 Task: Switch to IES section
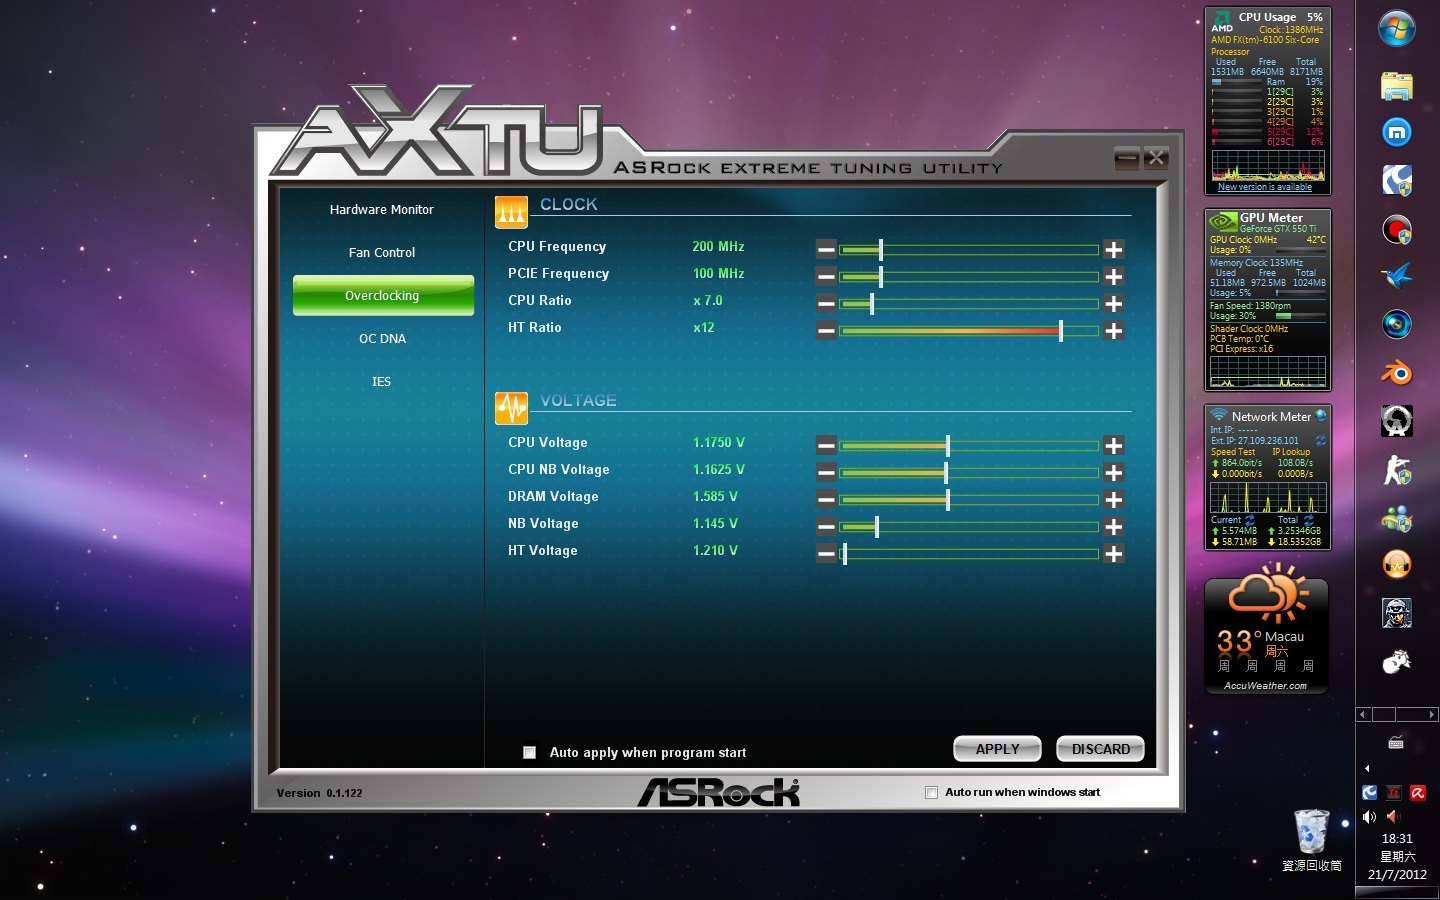pyautogui.click(x=382, y=382)
